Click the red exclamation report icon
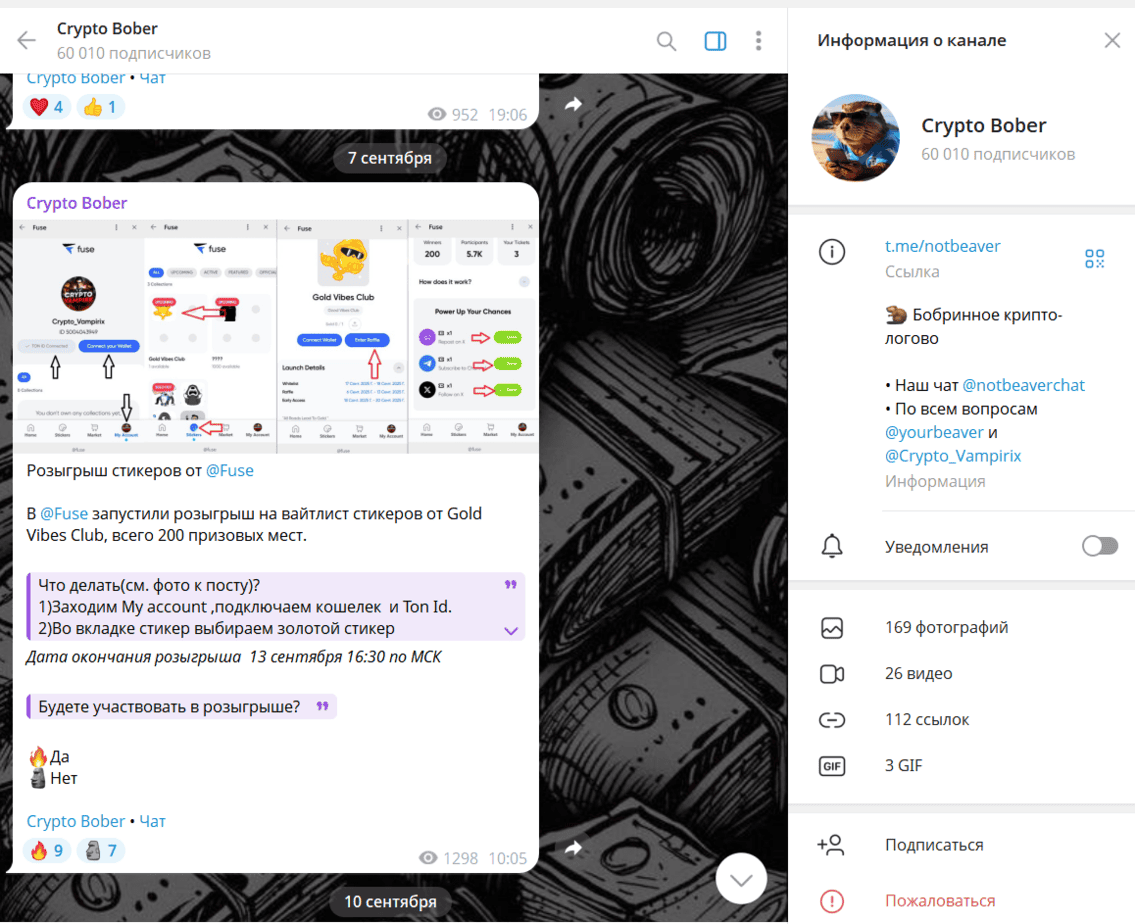The width and height of the screenshot is (1135, 924). pyautogui.click(x=832, y=901)
